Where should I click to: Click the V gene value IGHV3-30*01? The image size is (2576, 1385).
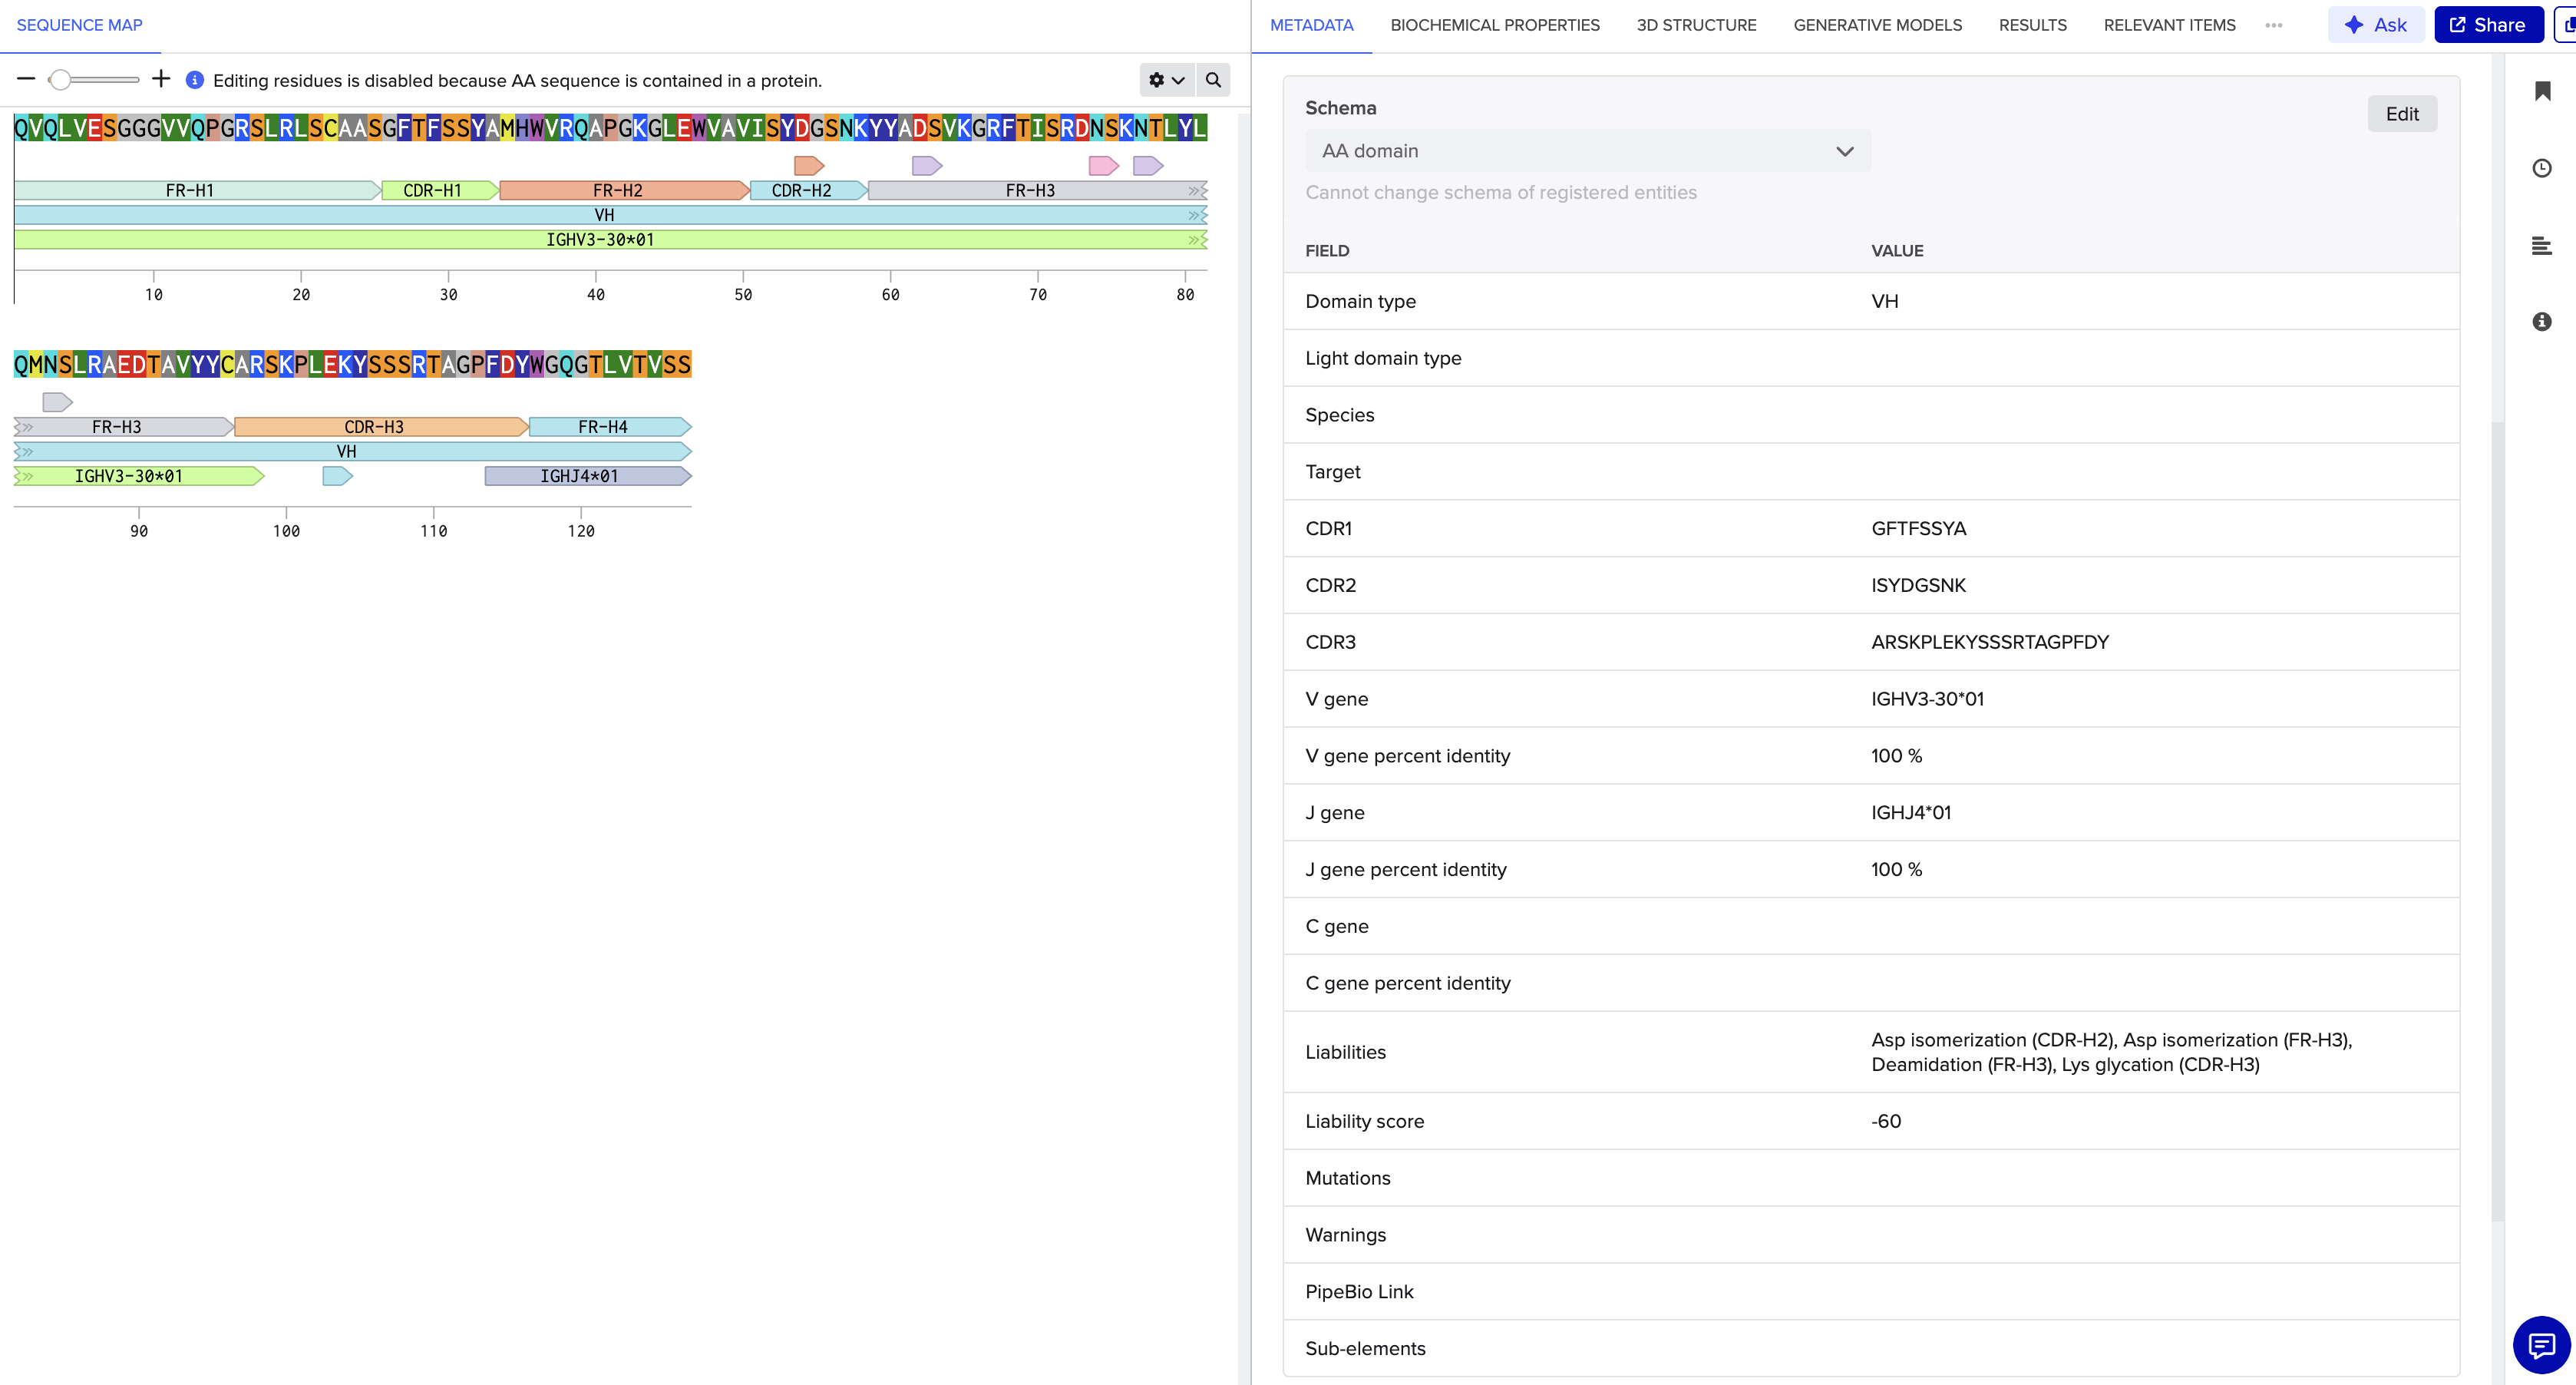pos(1927,699)
